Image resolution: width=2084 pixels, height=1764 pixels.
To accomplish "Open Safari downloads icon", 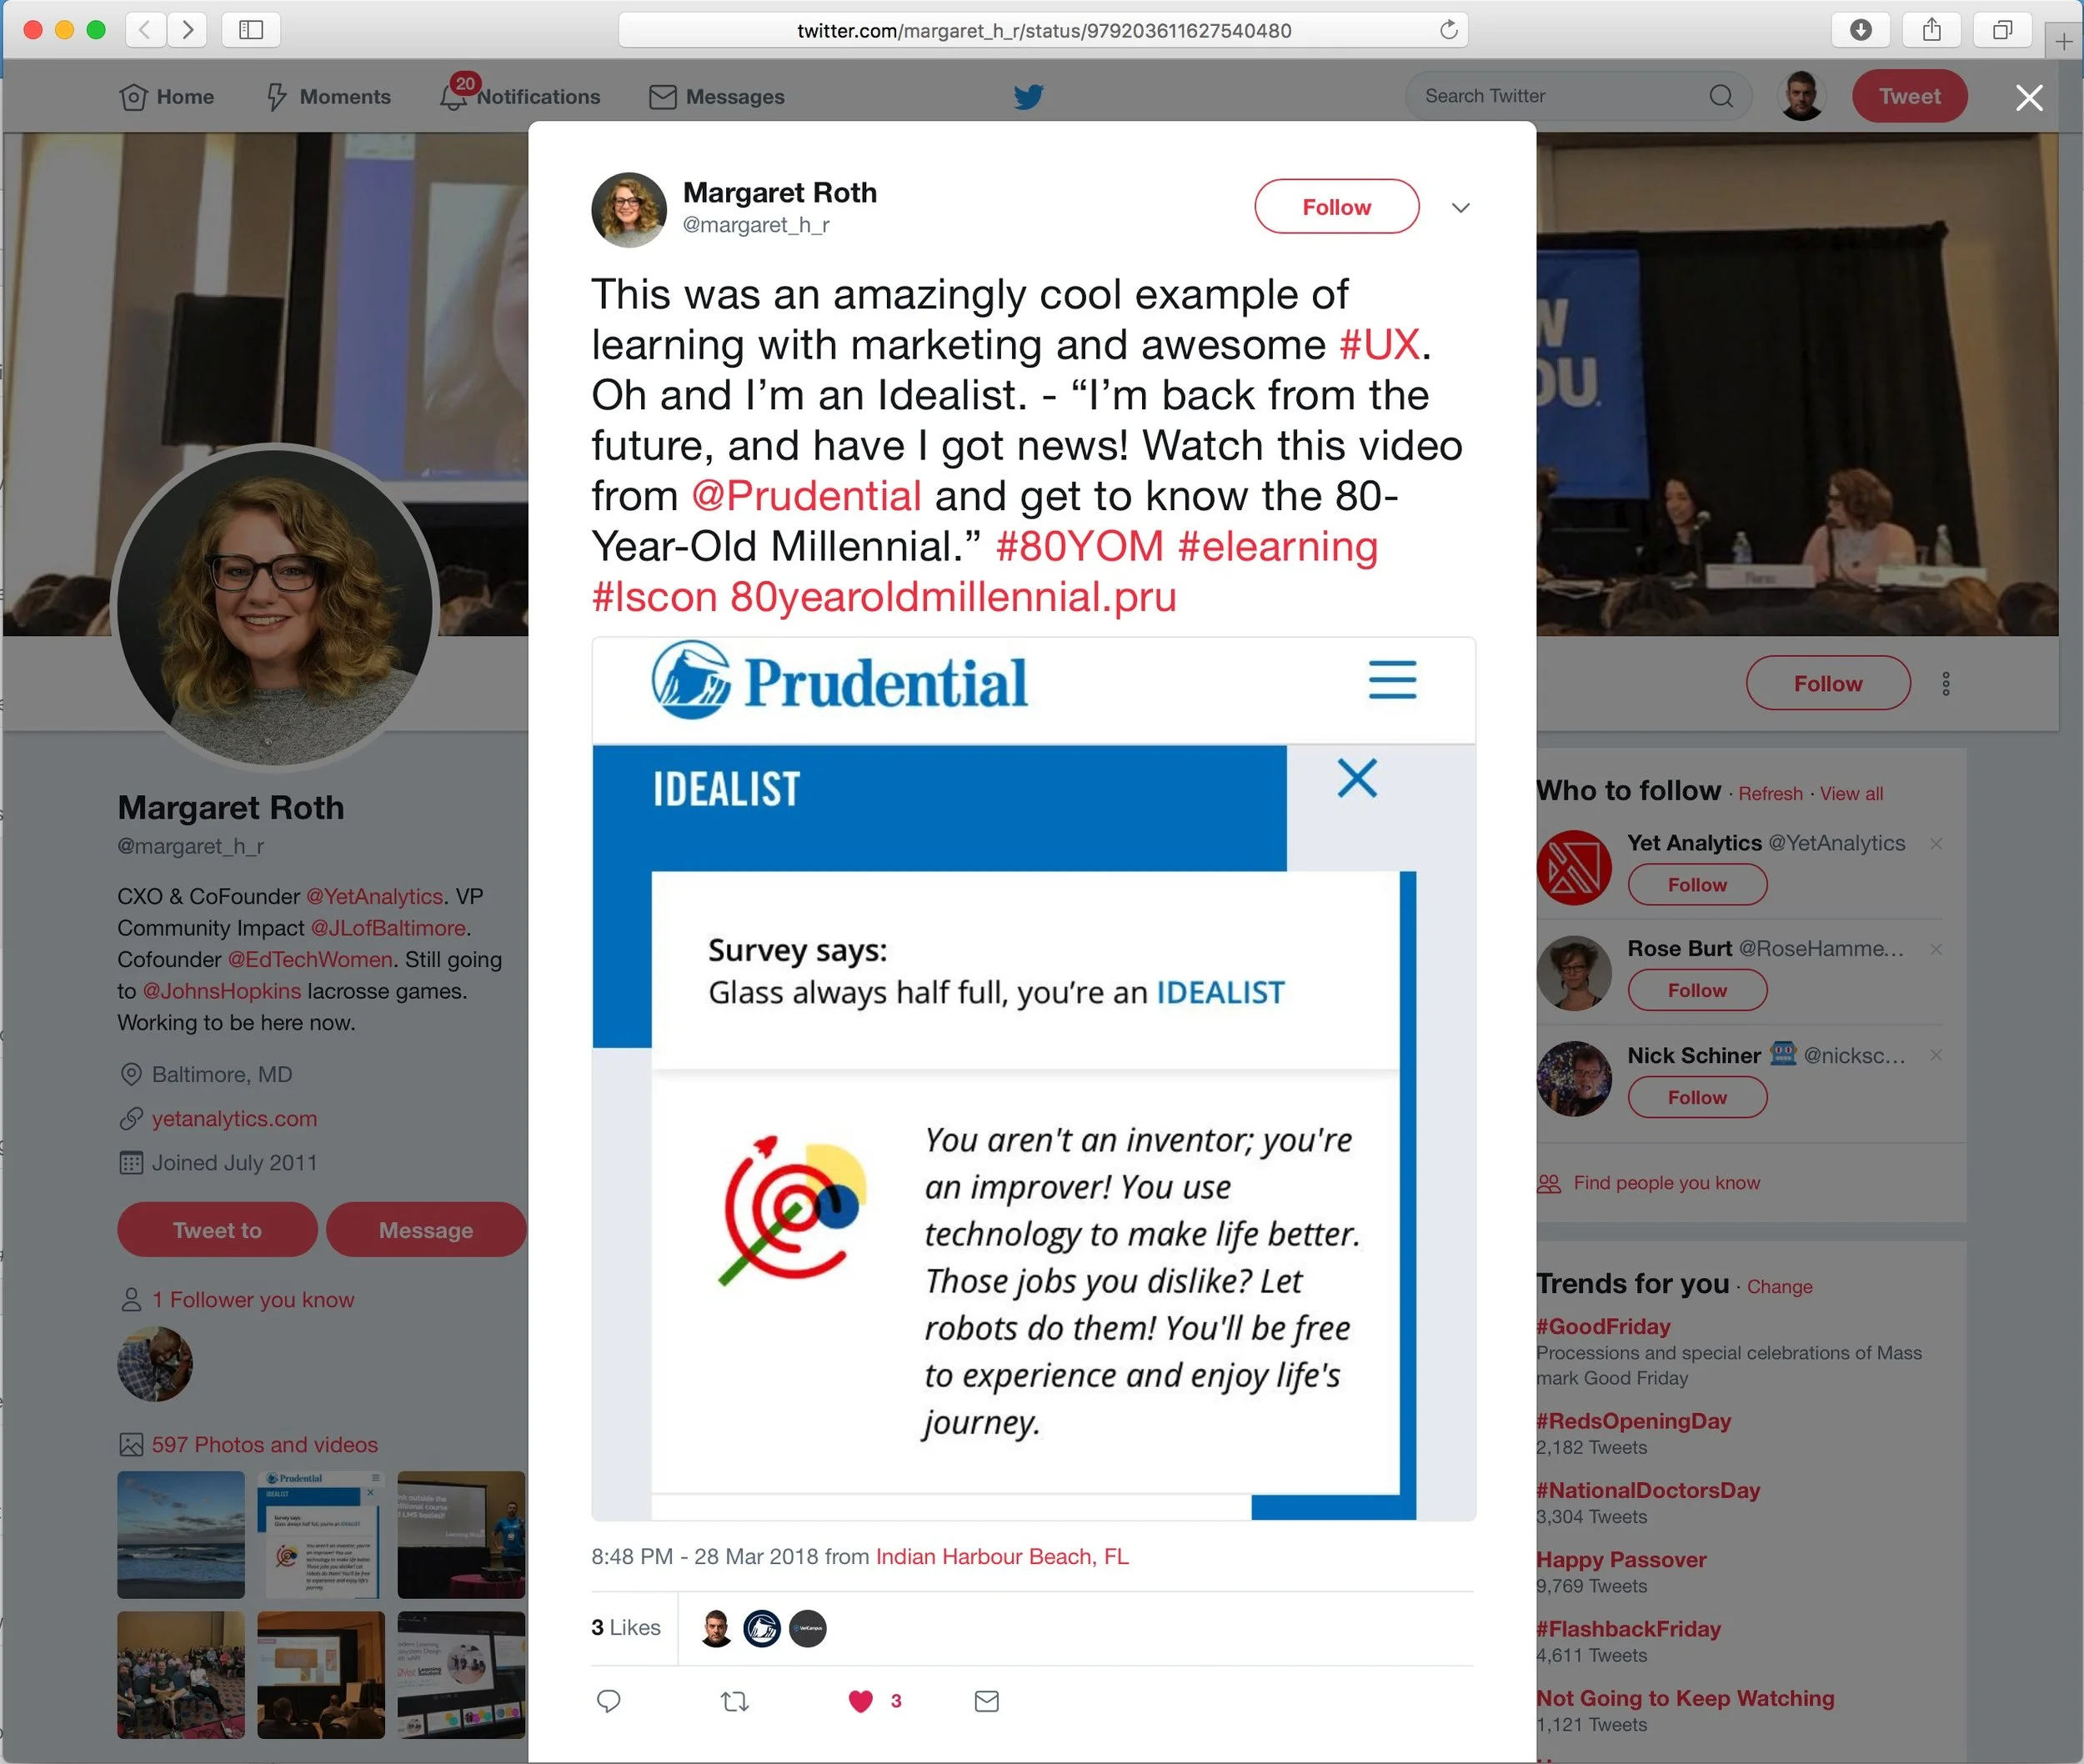I will (1860, 30).
